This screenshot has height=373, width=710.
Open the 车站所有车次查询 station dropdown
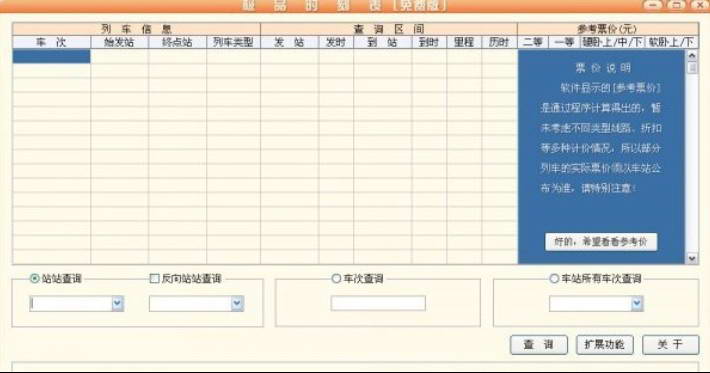637,304
